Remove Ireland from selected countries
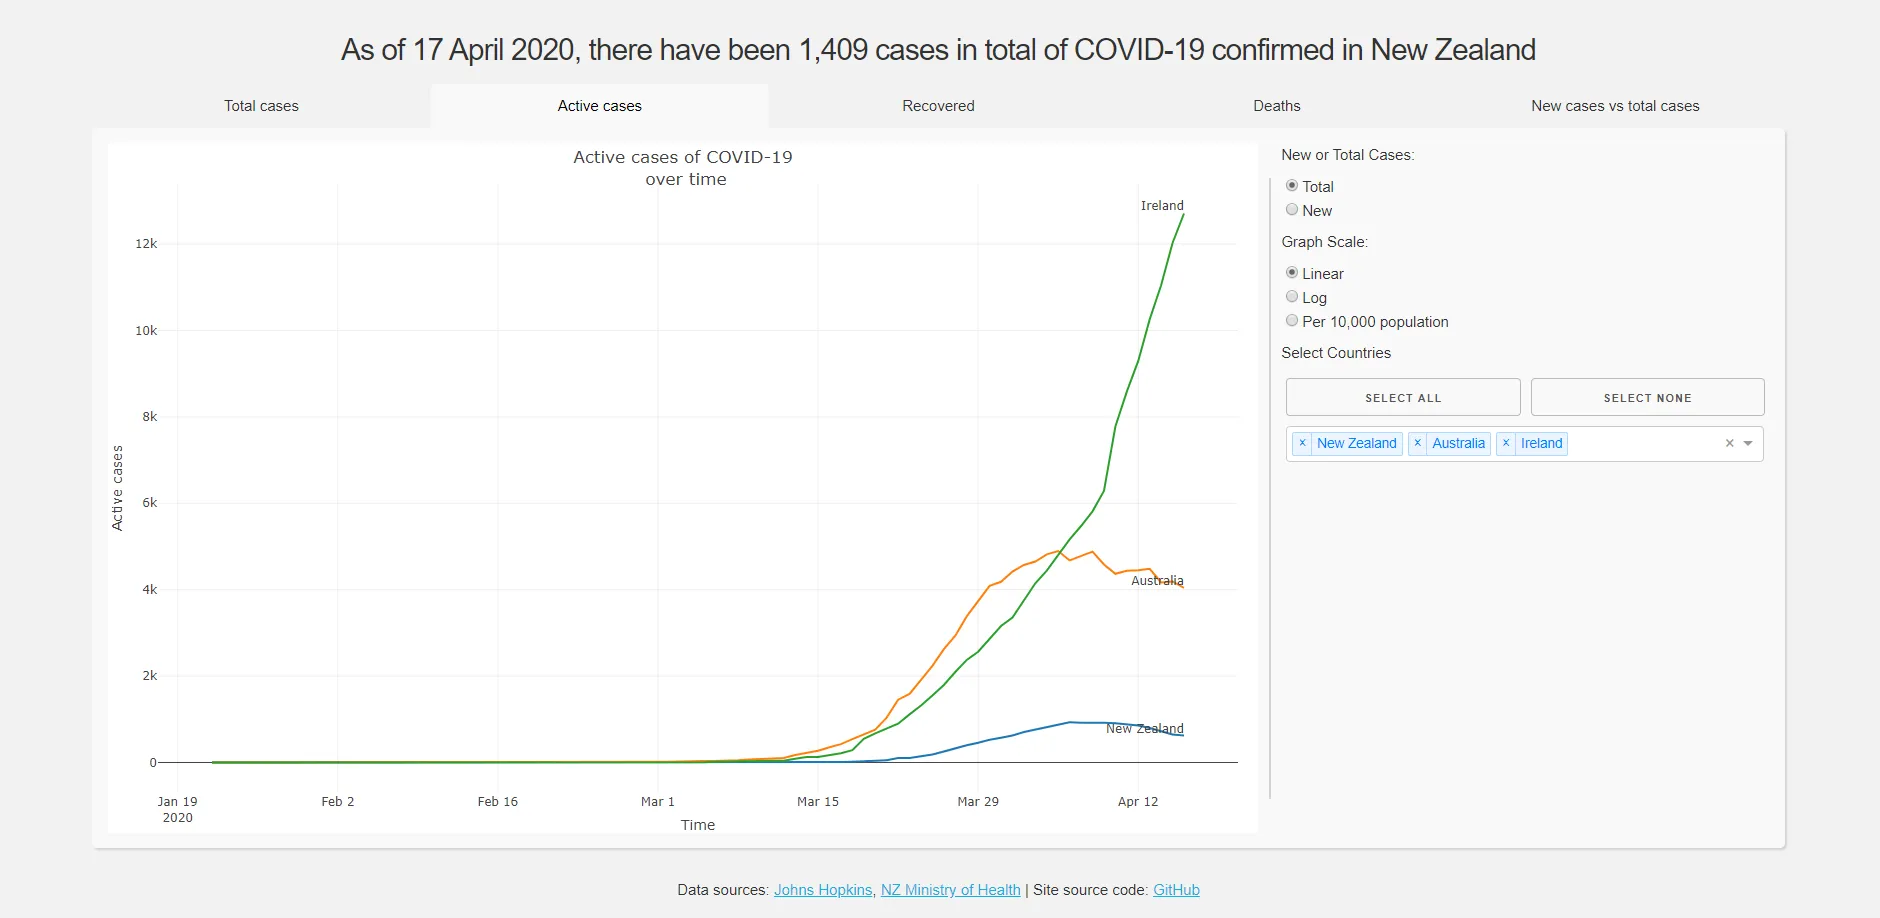The height and width of the screenshot is (918, 1880). point(1506,443)
